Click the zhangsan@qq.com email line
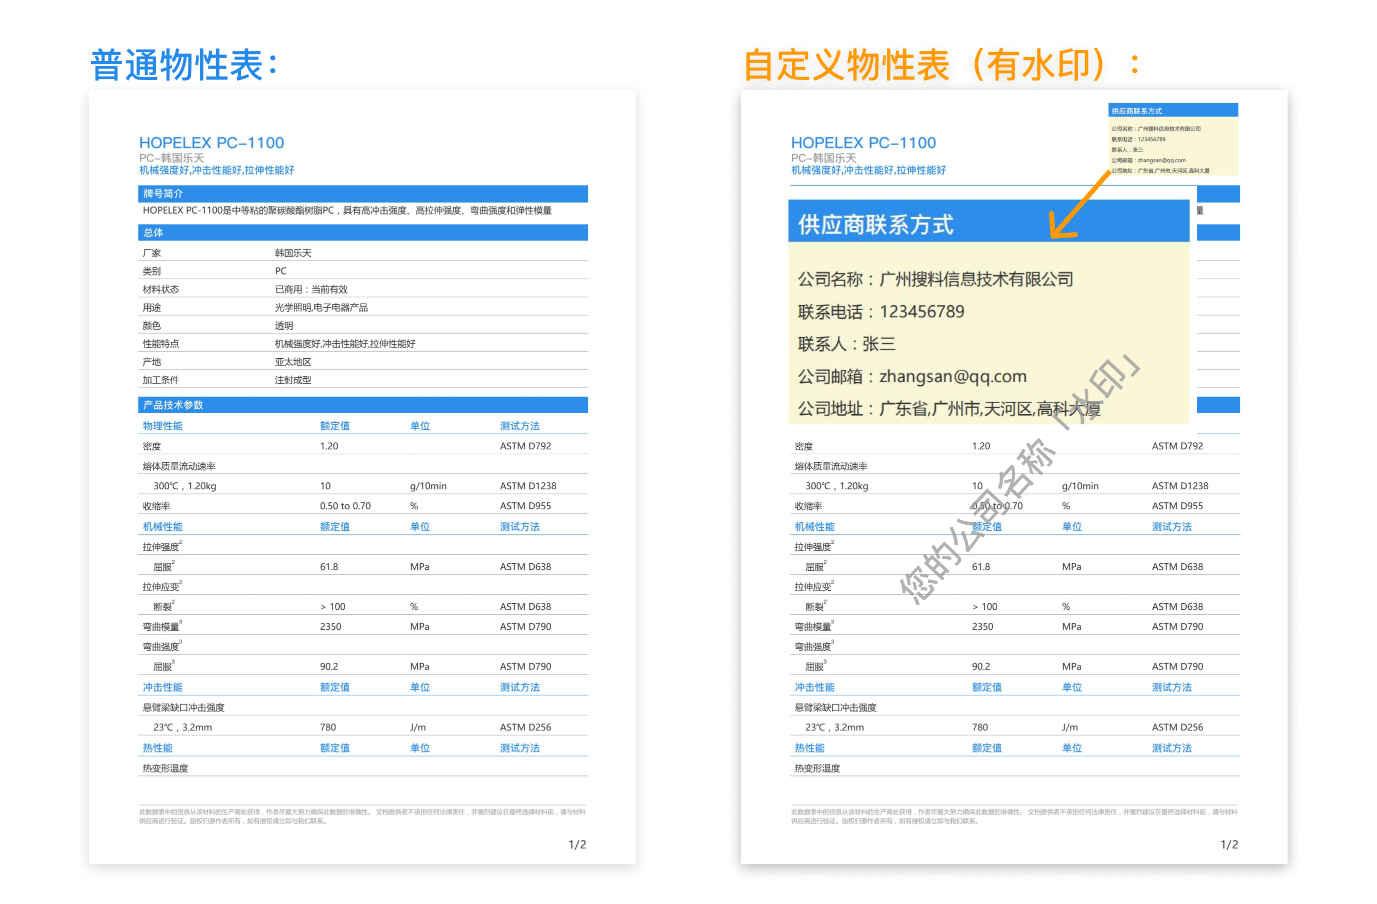 [912, 377]
